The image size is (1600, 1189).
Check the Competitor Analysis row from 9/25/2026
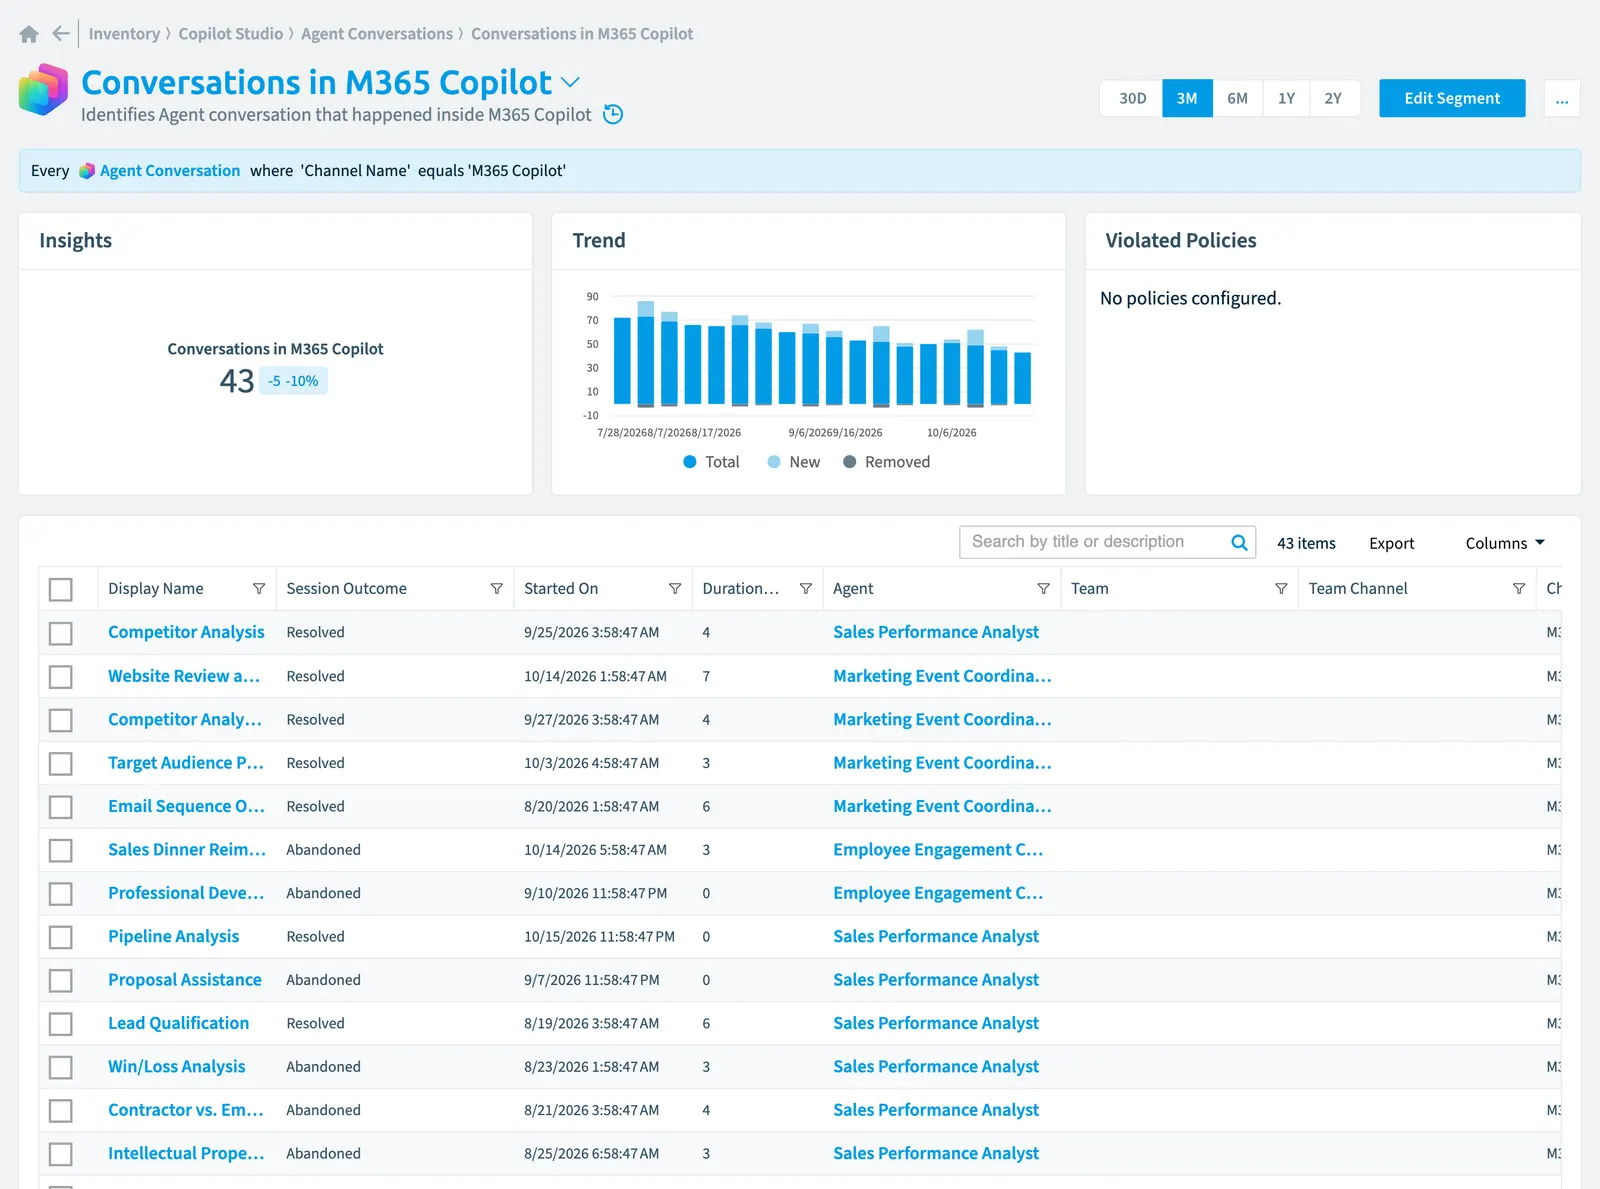[x=61, y=633]
